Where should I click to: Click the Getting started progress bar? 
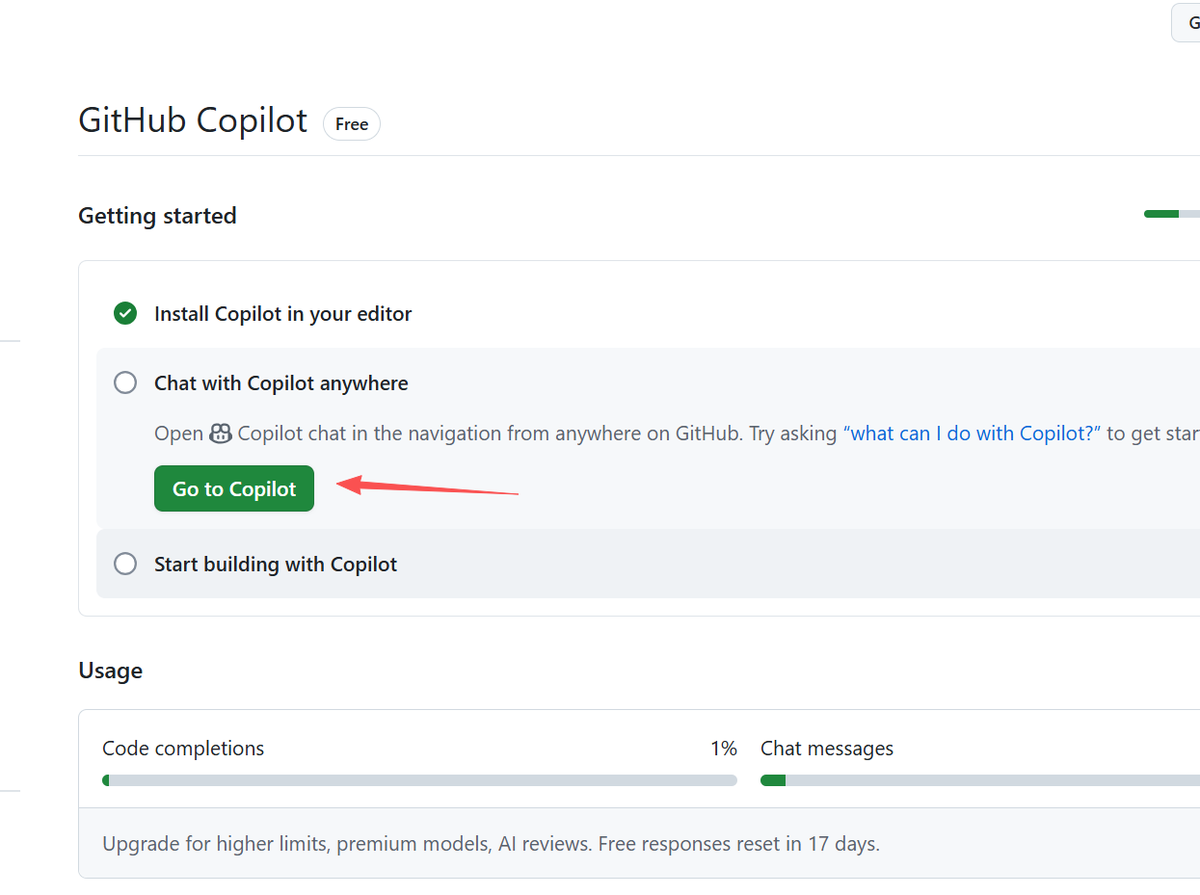click(1172, 213)
